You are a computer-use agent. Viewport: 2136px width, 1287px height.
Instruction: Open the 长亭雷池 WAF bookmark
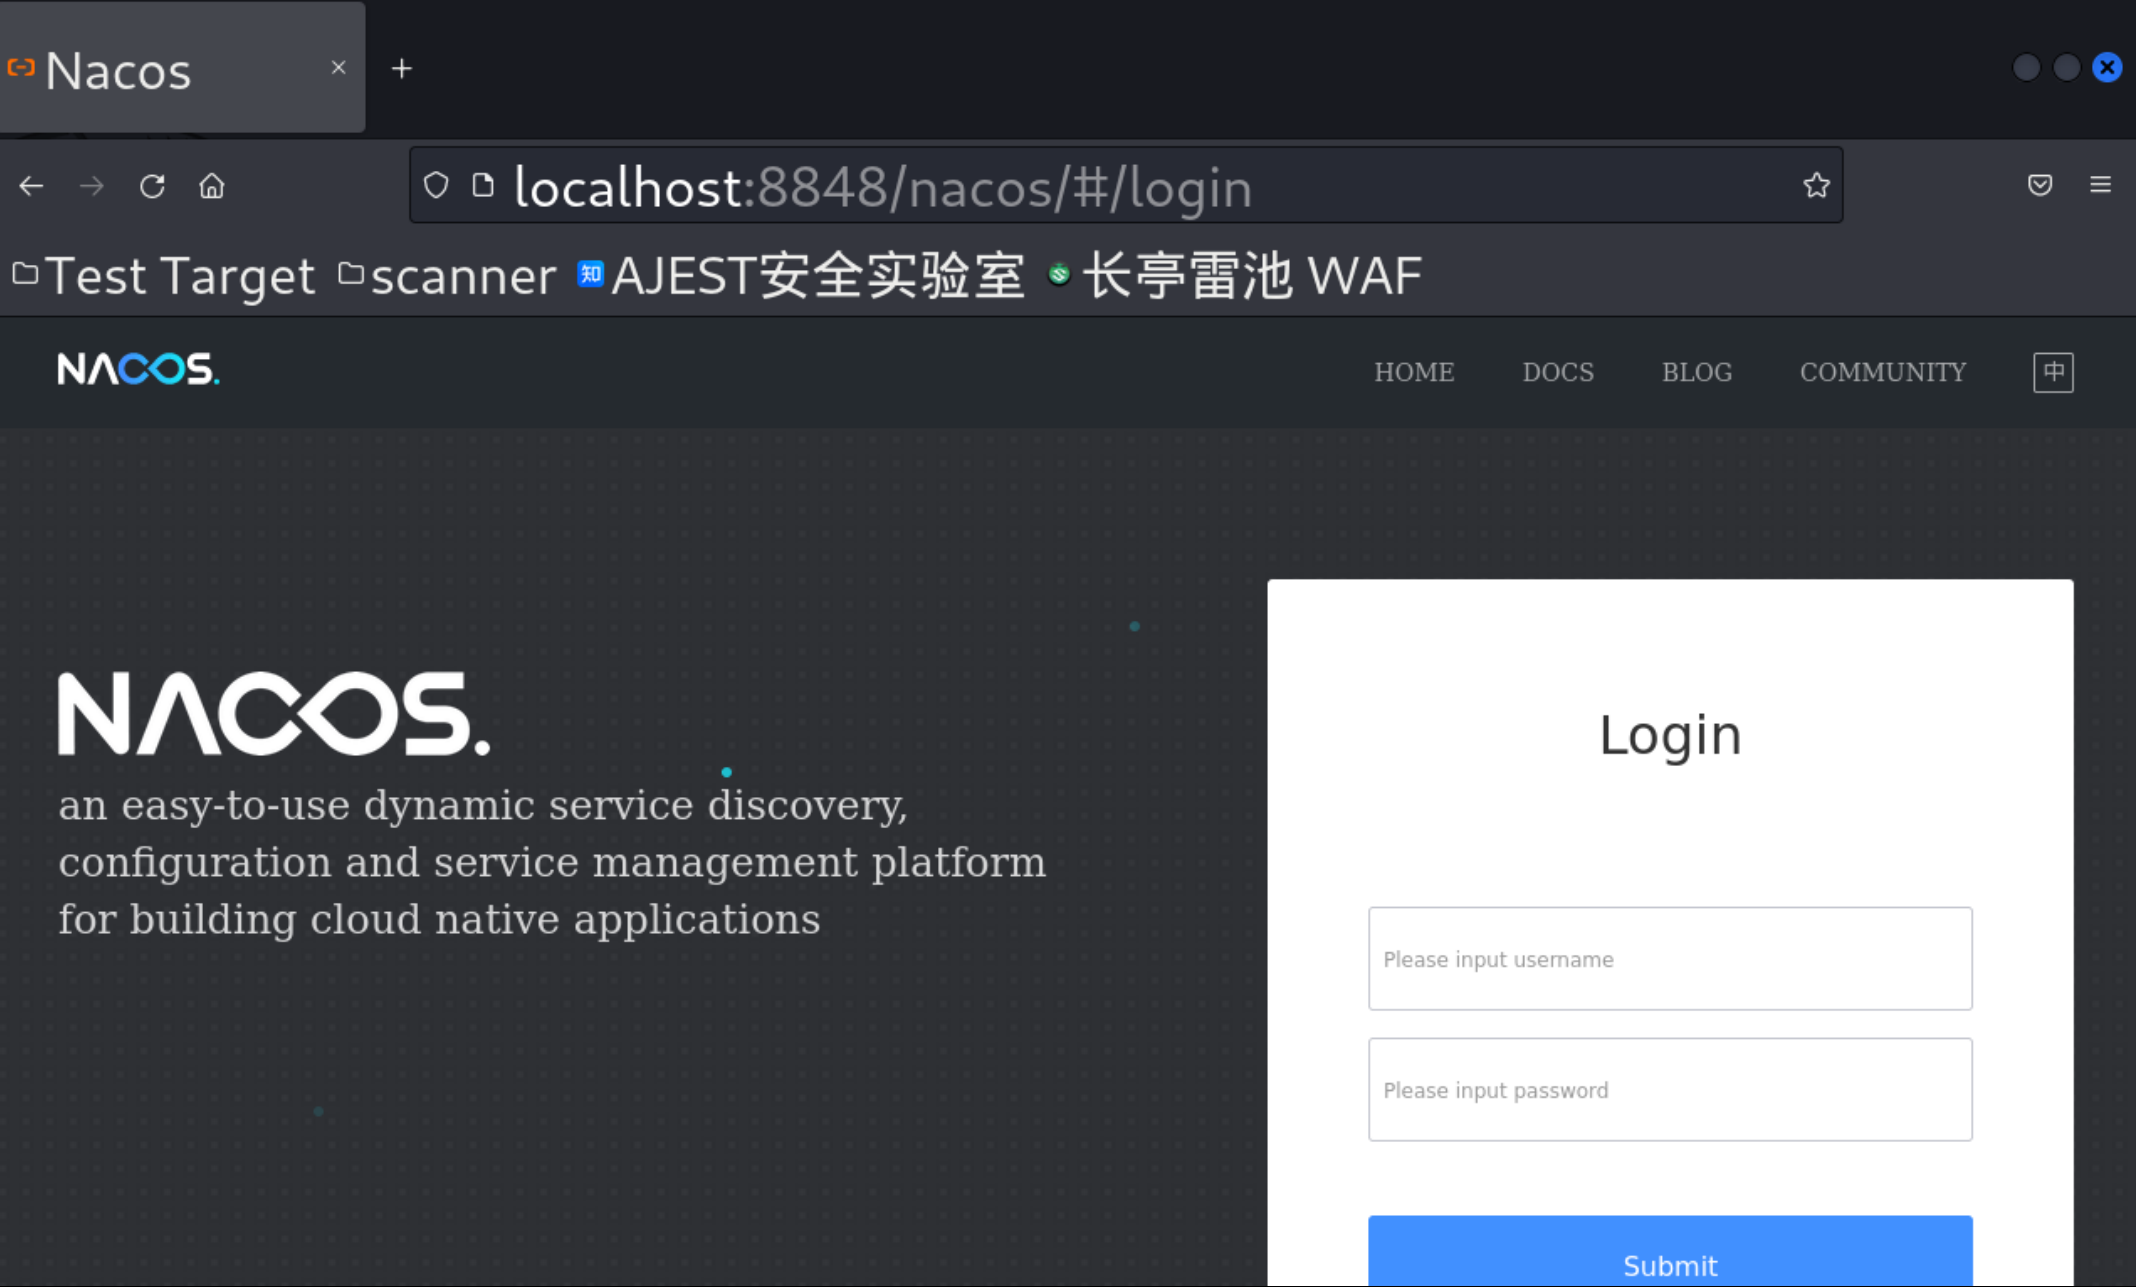[1235, 276]
